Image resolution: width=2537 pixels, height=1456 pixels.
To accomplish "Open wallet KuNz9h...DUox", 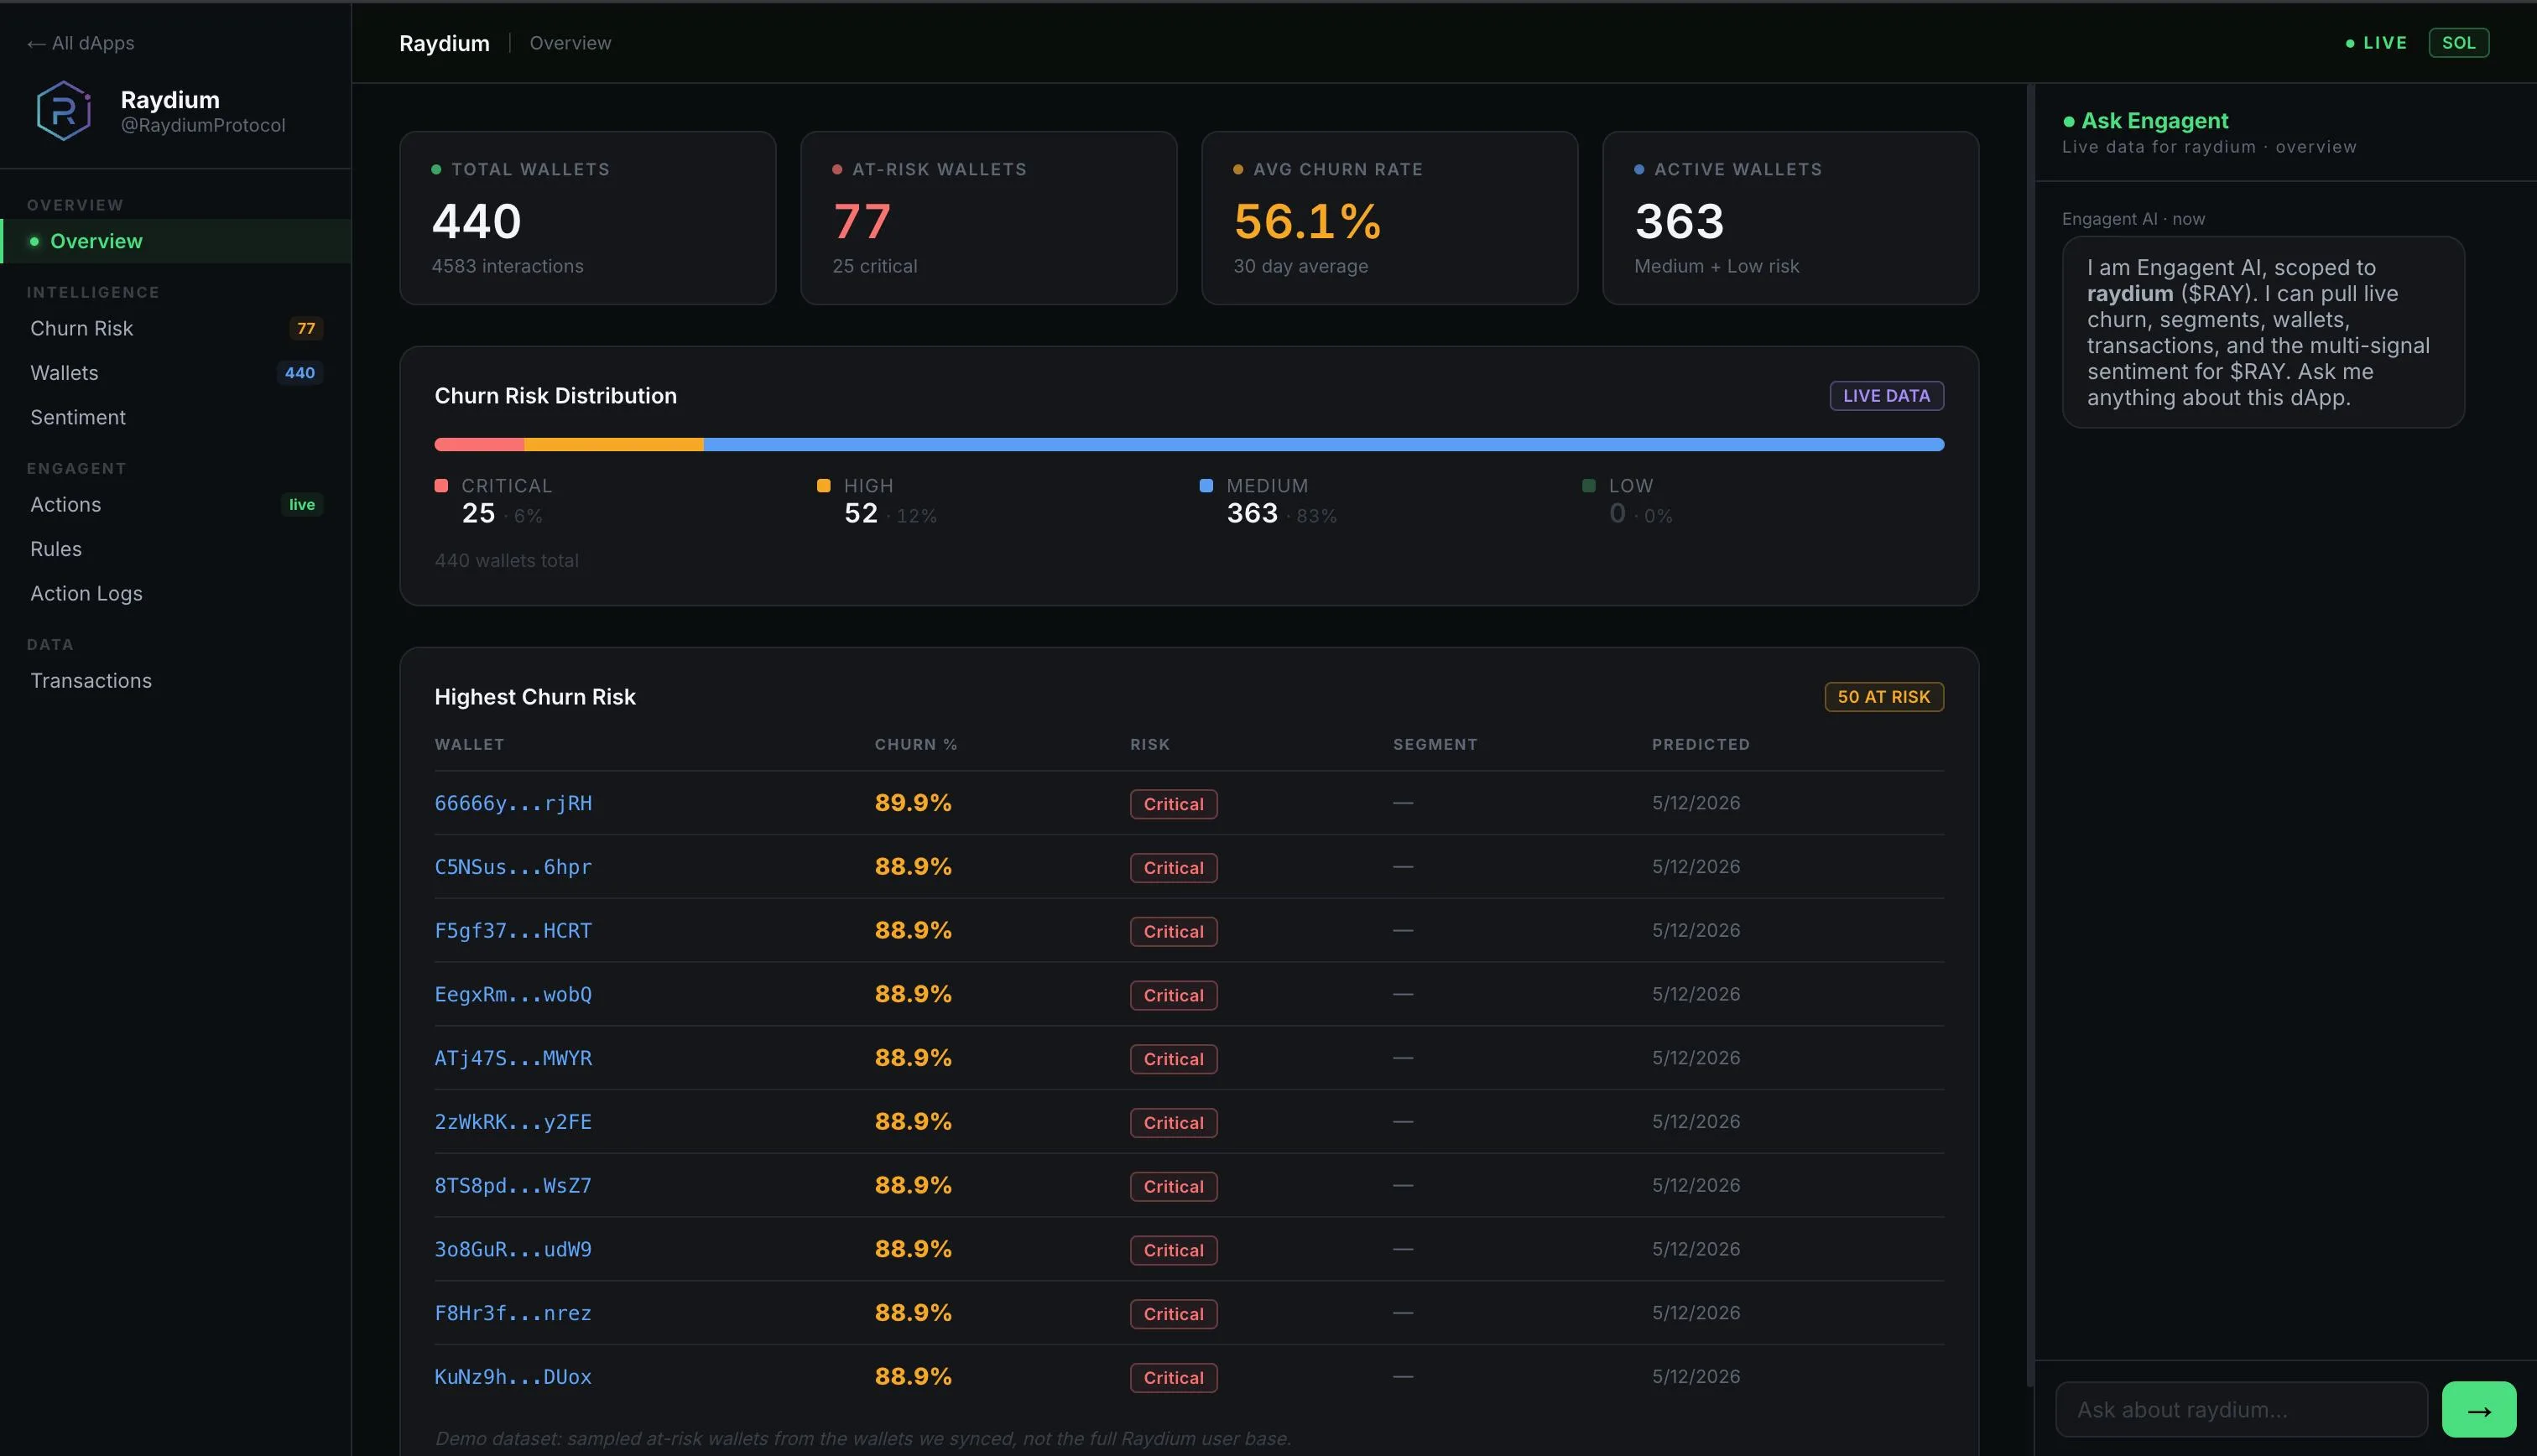I will pos(513,1377).
